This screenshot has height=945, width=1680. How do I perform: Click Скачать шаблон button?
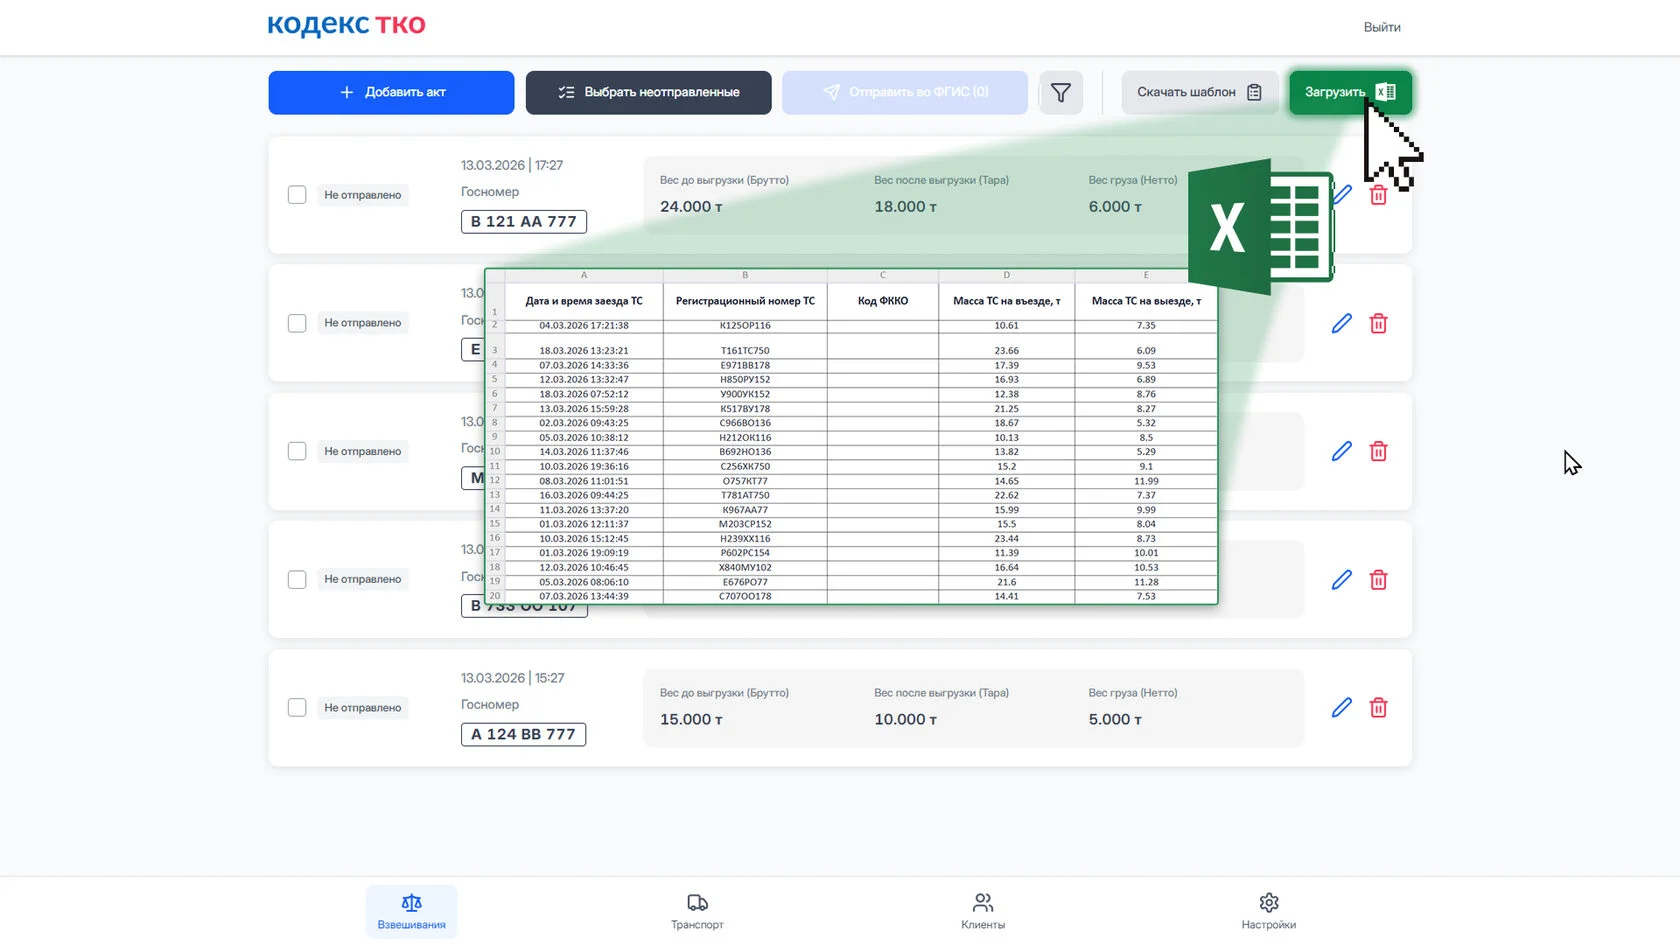point(1199,92)
